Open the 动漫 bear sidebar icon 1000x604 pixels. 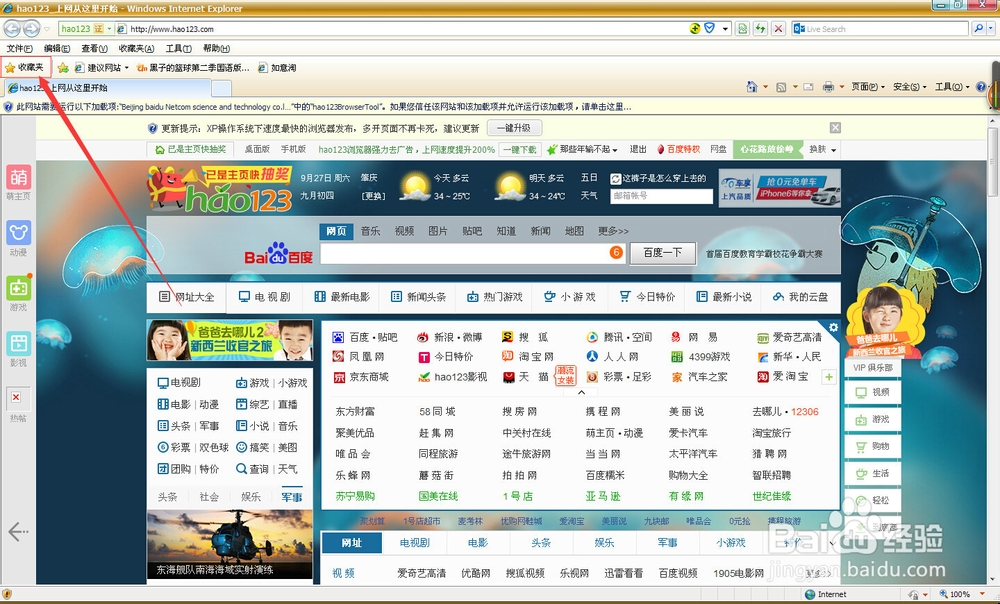[x=18, y=233]
